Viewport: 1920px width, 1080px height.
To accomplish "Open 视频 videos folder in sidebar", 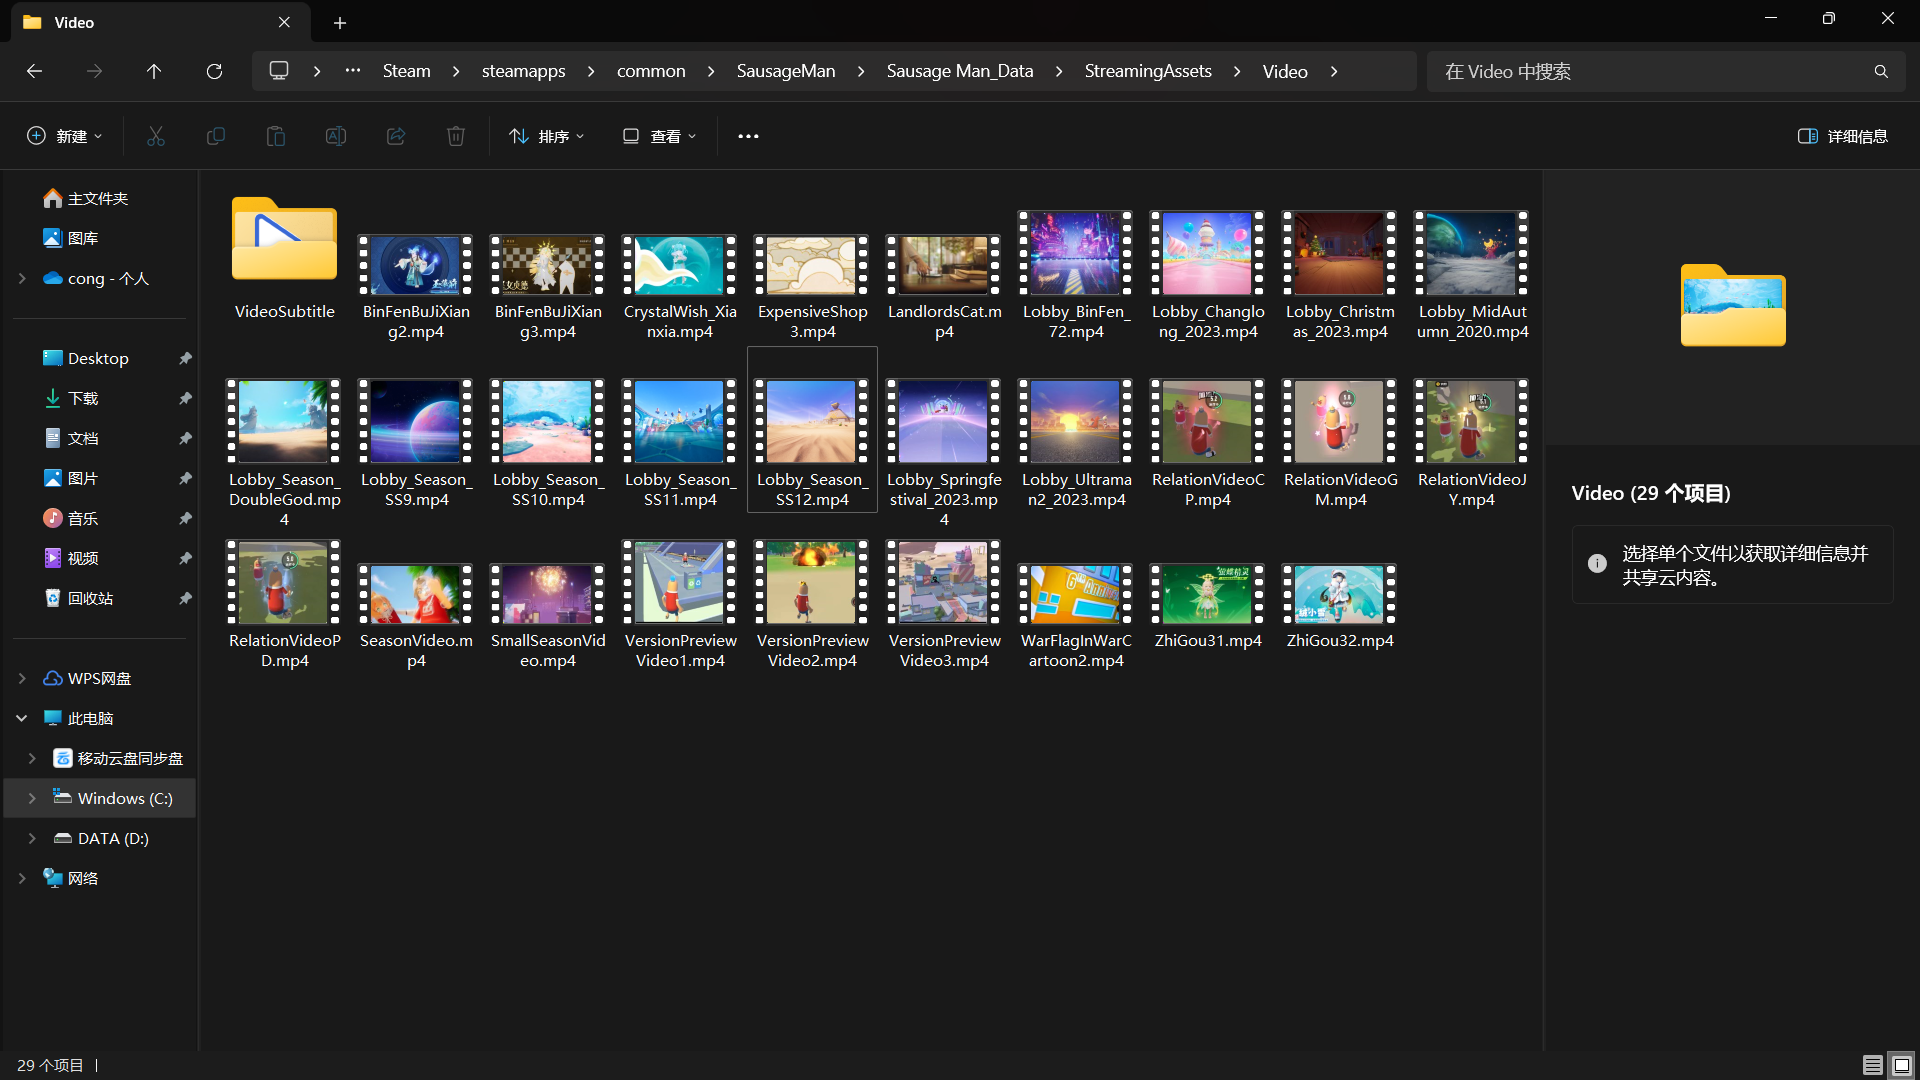I will [82, 558].
